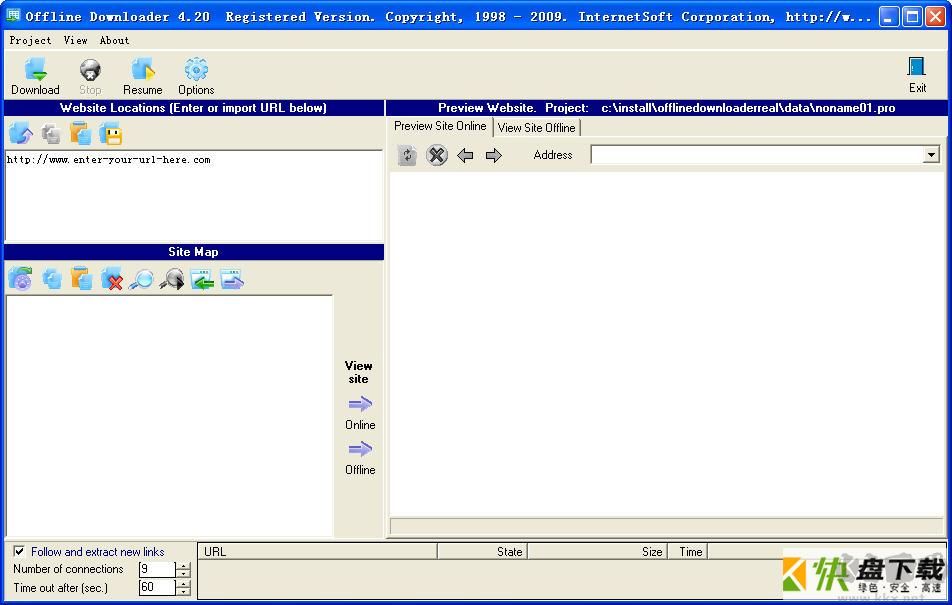Open the Address bar dropdown
The height and width of the screenshot is (605, 952).
coord(931,155)
